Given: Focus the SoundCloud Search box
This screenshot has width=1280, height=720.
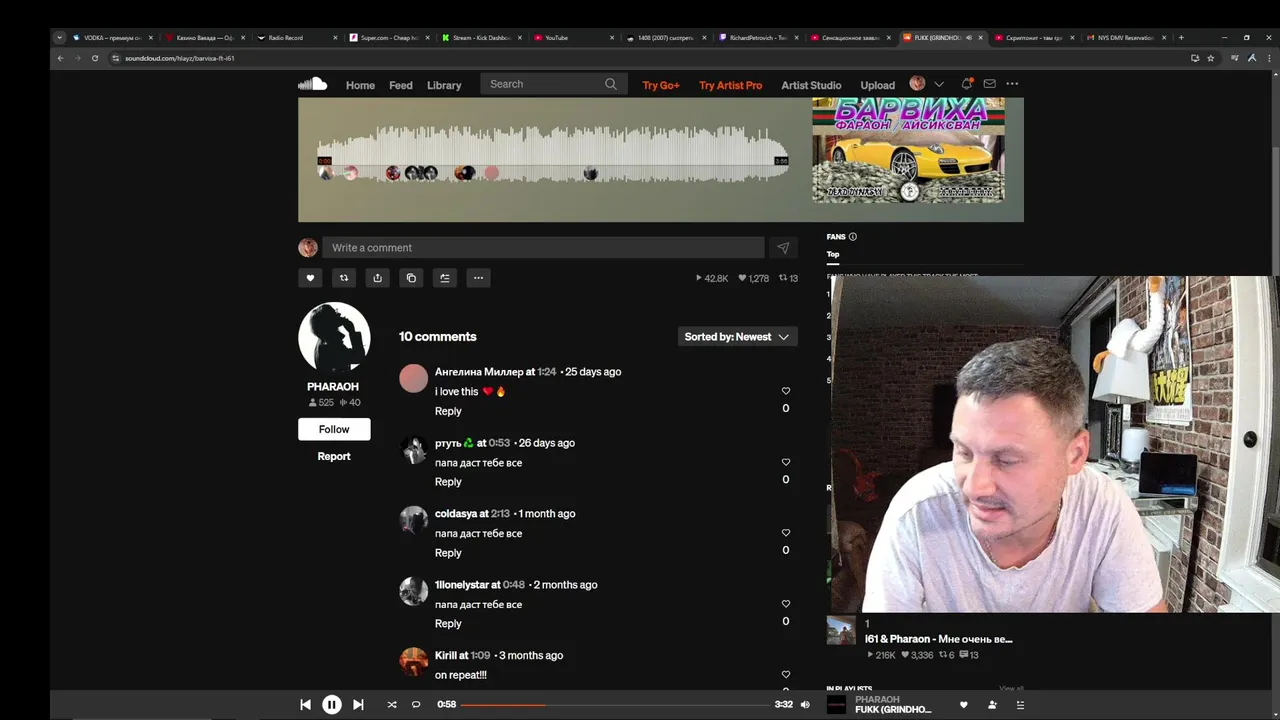Looking at the screenshot, I should tap(554, 84).
